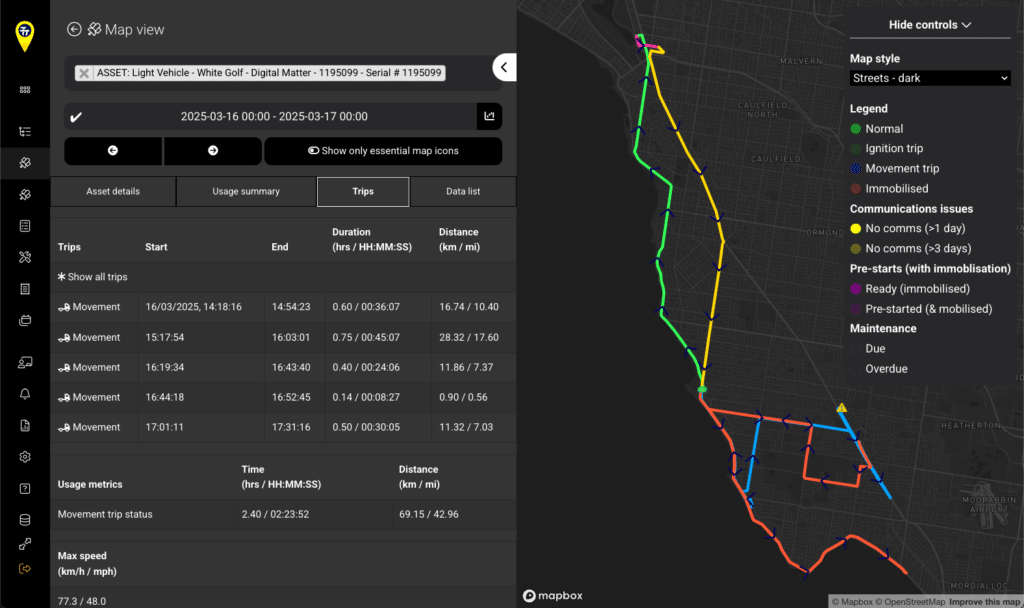This screenshot has width=1024, height=608.
Task: Collapse the Hide controls panel
Action: coord(930,25)
